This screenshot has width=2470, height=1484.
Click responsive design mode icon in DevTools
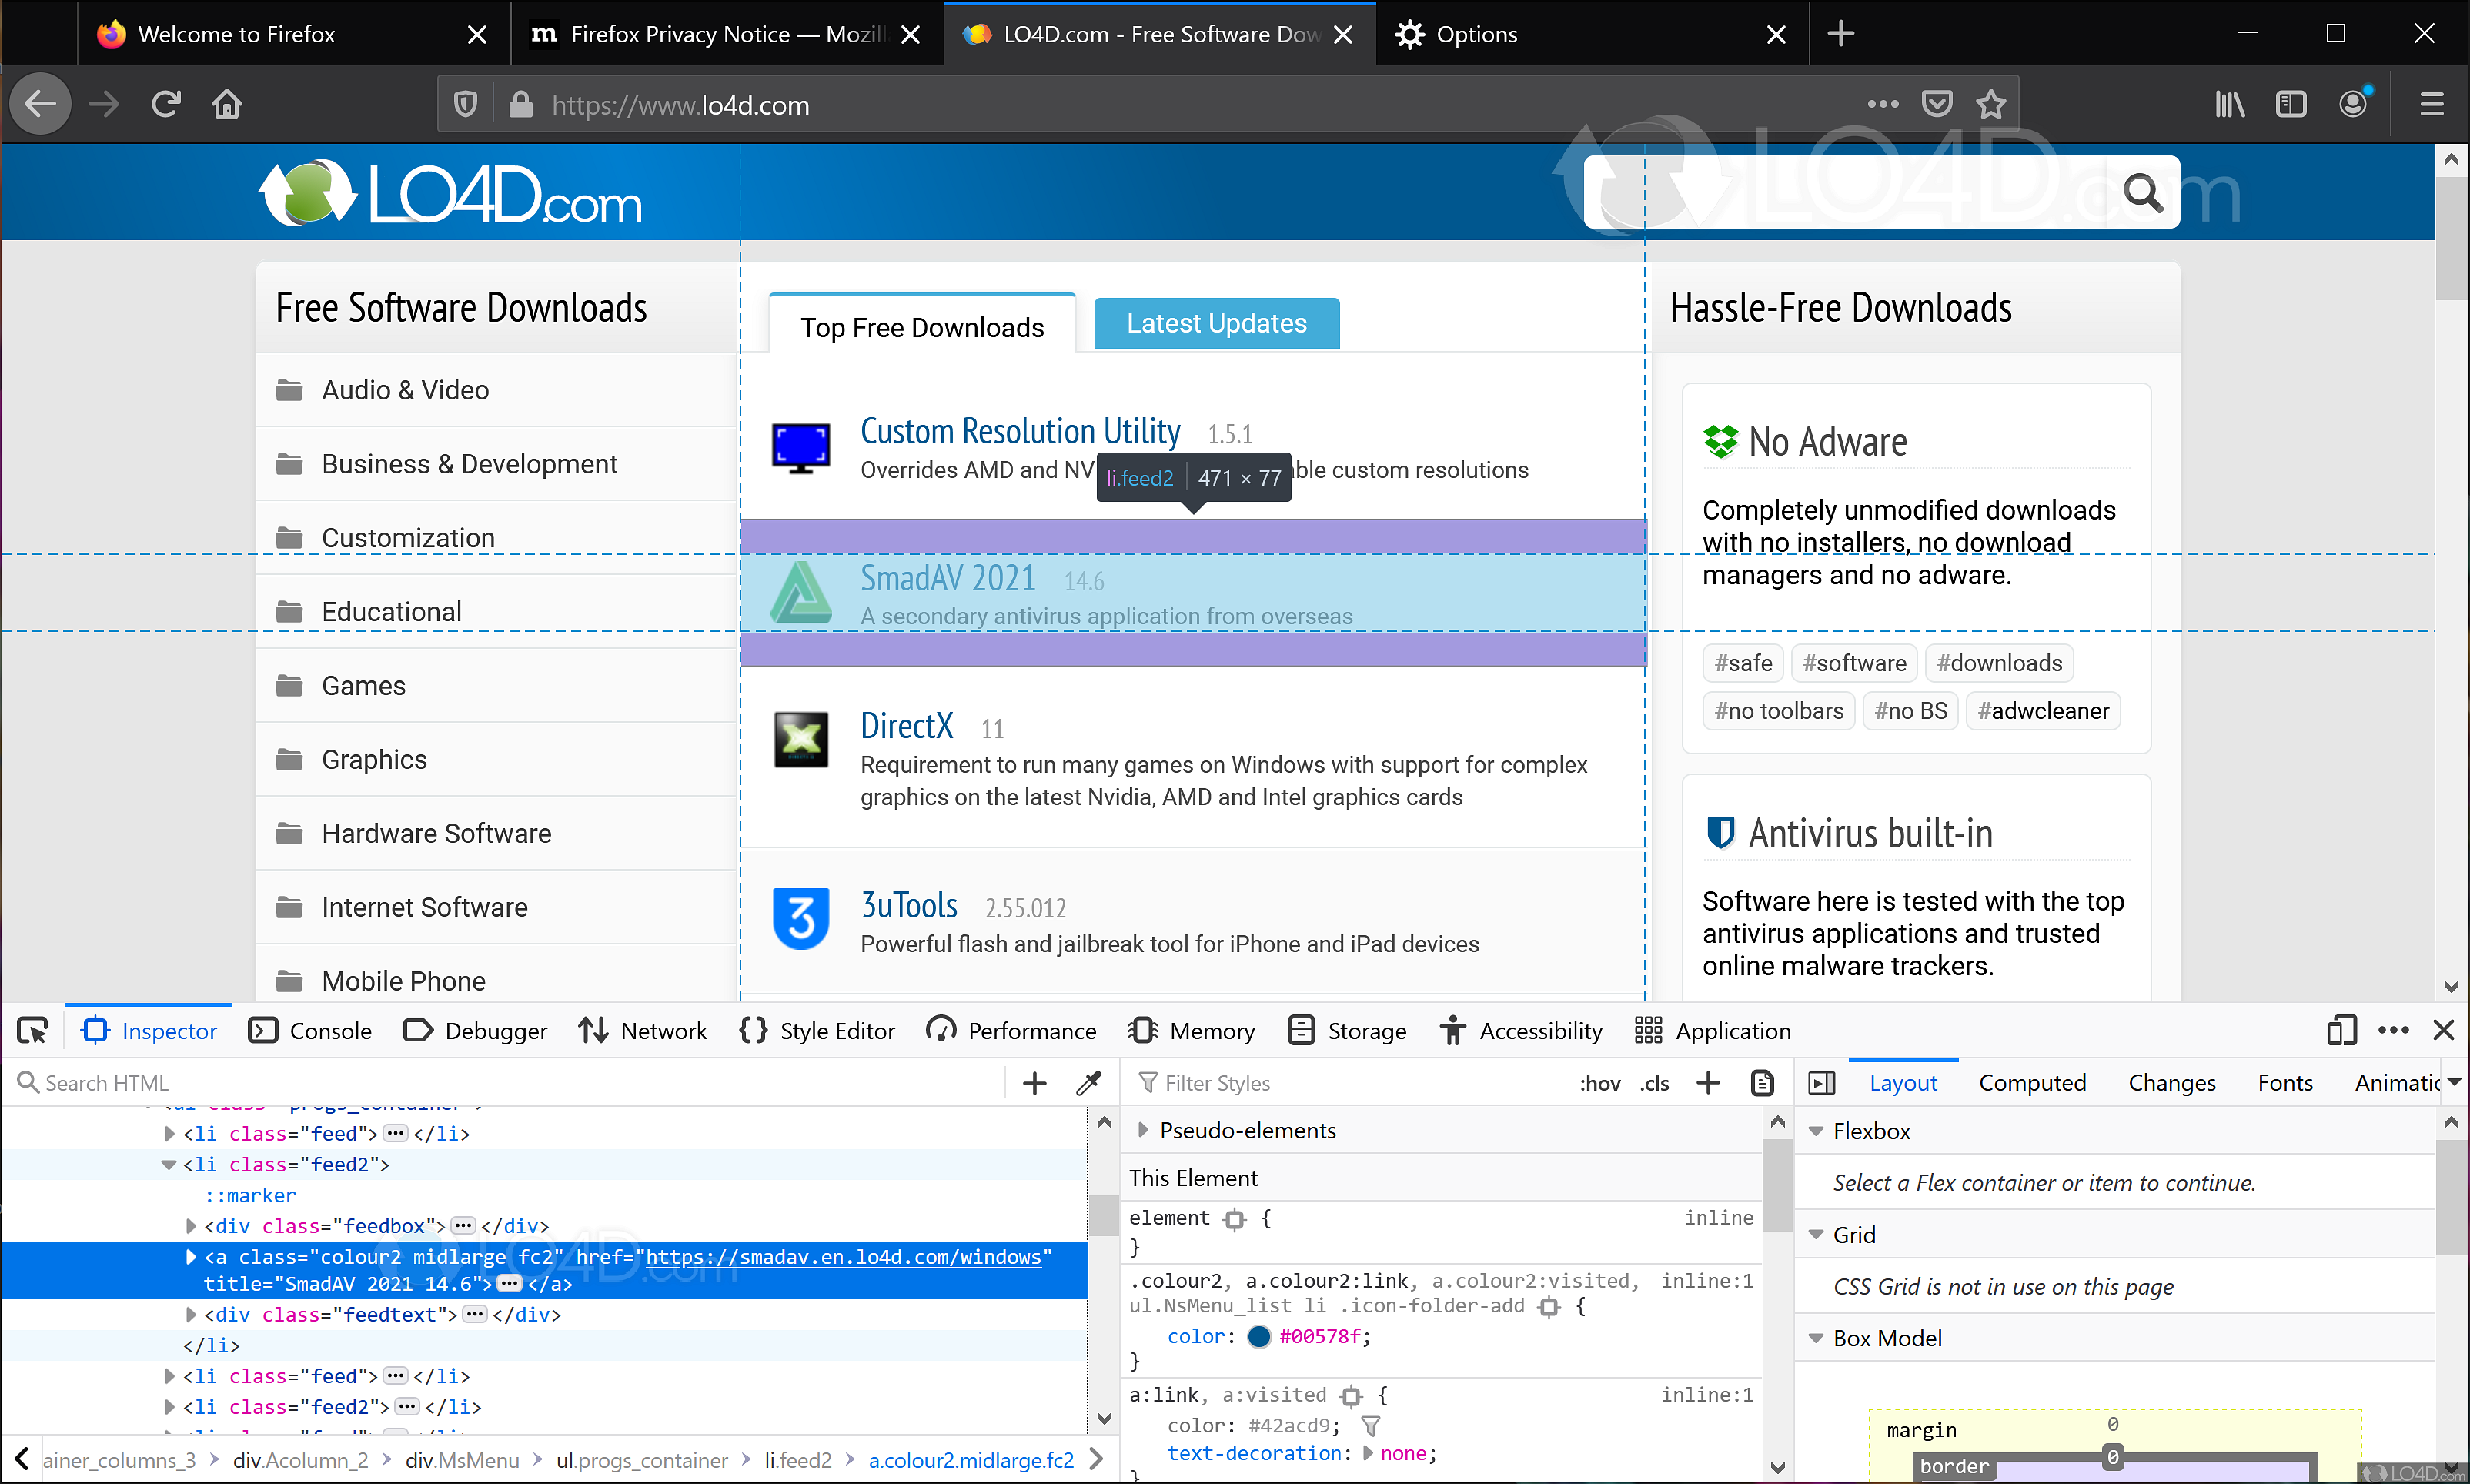pos(2340,1030)
